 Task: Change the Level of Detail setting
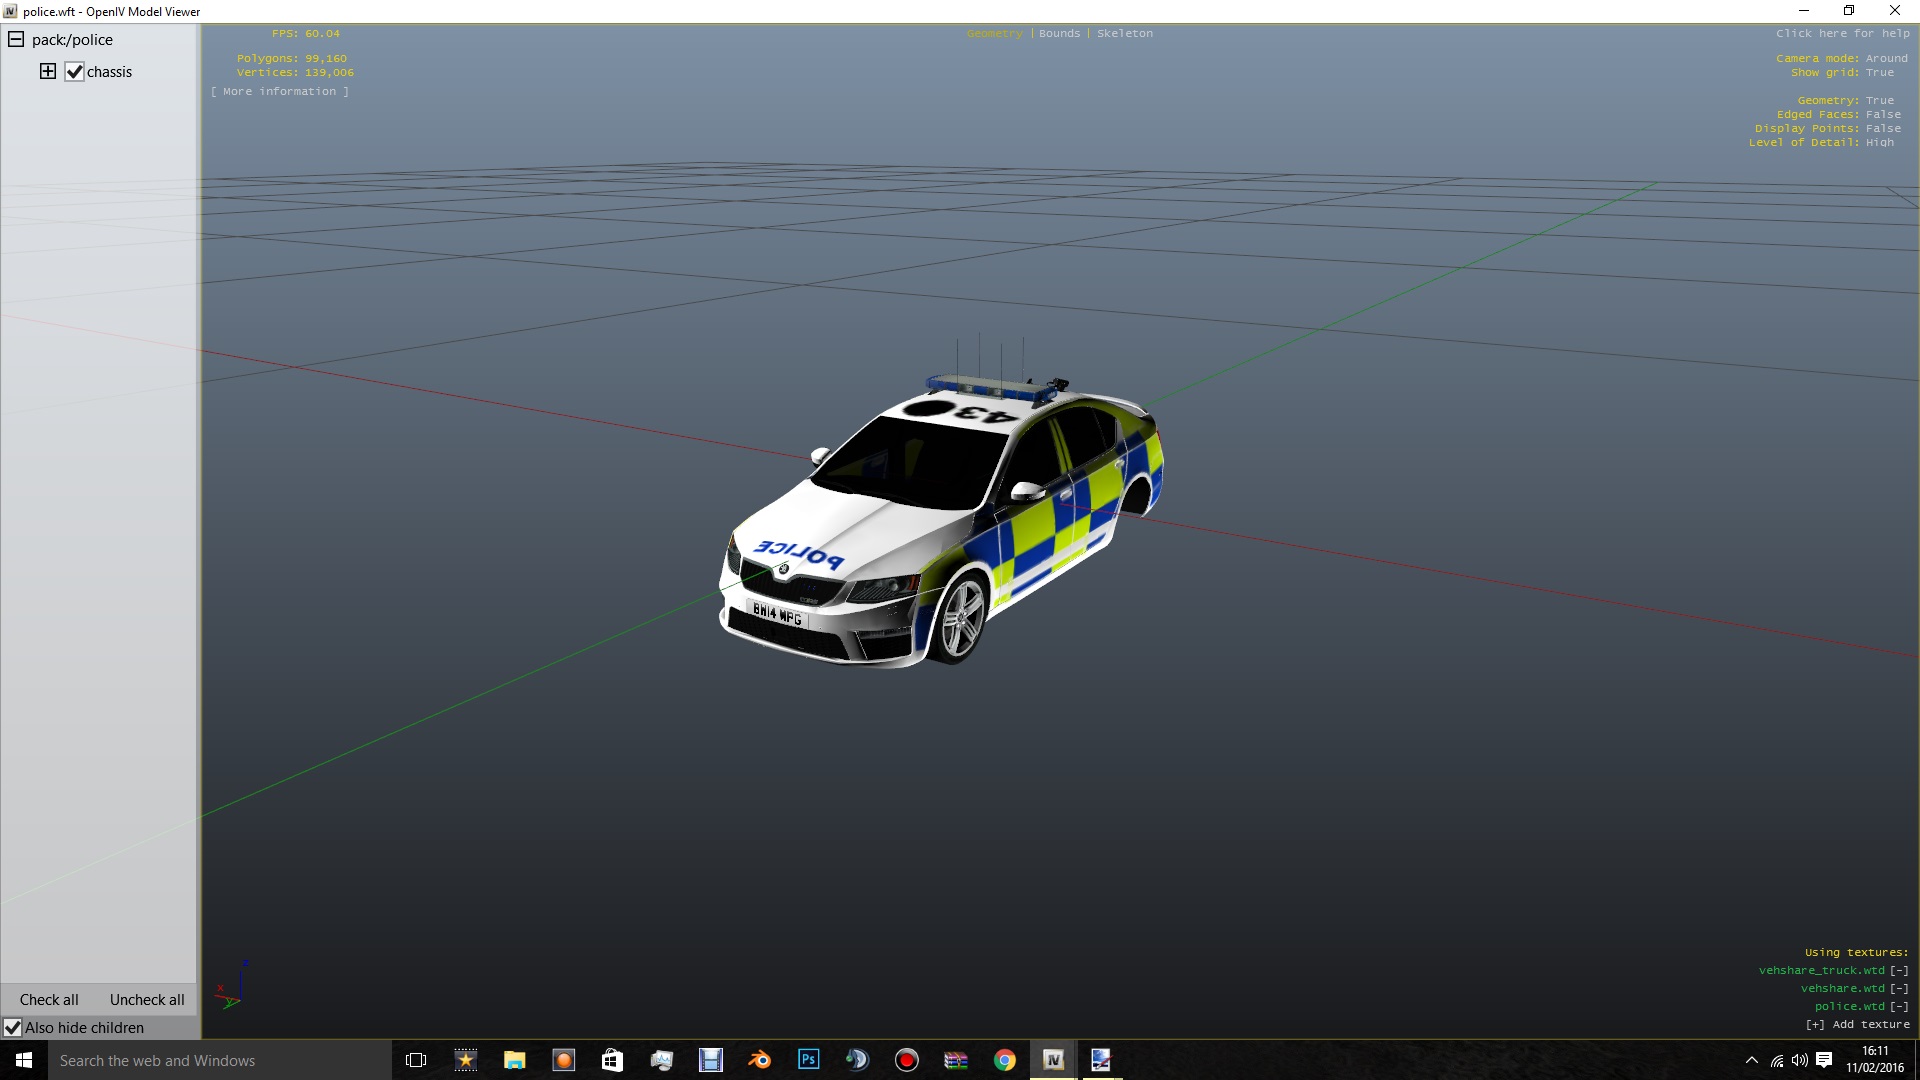[x=1820, y=142]
